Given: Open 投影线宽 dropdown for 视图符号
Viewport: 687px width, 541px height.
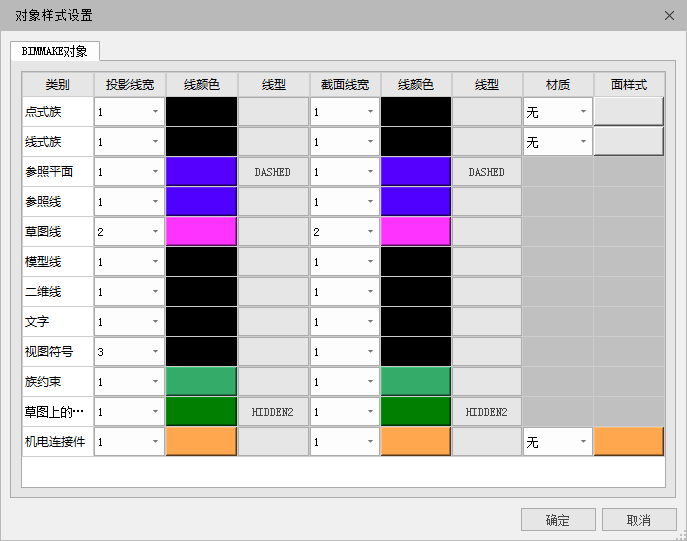Looking at the screenshot, I should tap(129, 352).
